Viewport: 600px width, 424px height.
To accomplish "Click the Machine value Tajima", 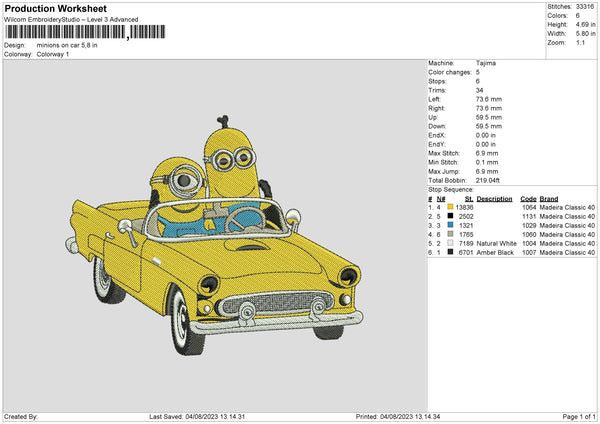I will pyautogui.click(x=487, y=63).
